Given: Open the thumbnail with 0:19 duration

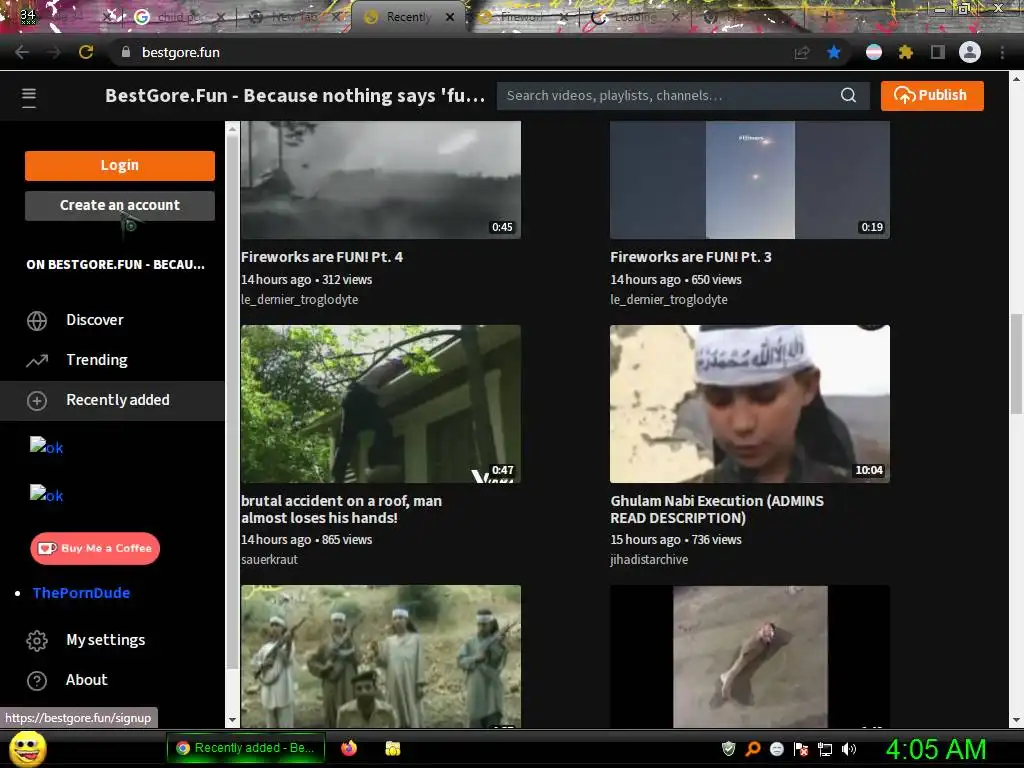Looking at the screenshot, I should tap(750, 180).
